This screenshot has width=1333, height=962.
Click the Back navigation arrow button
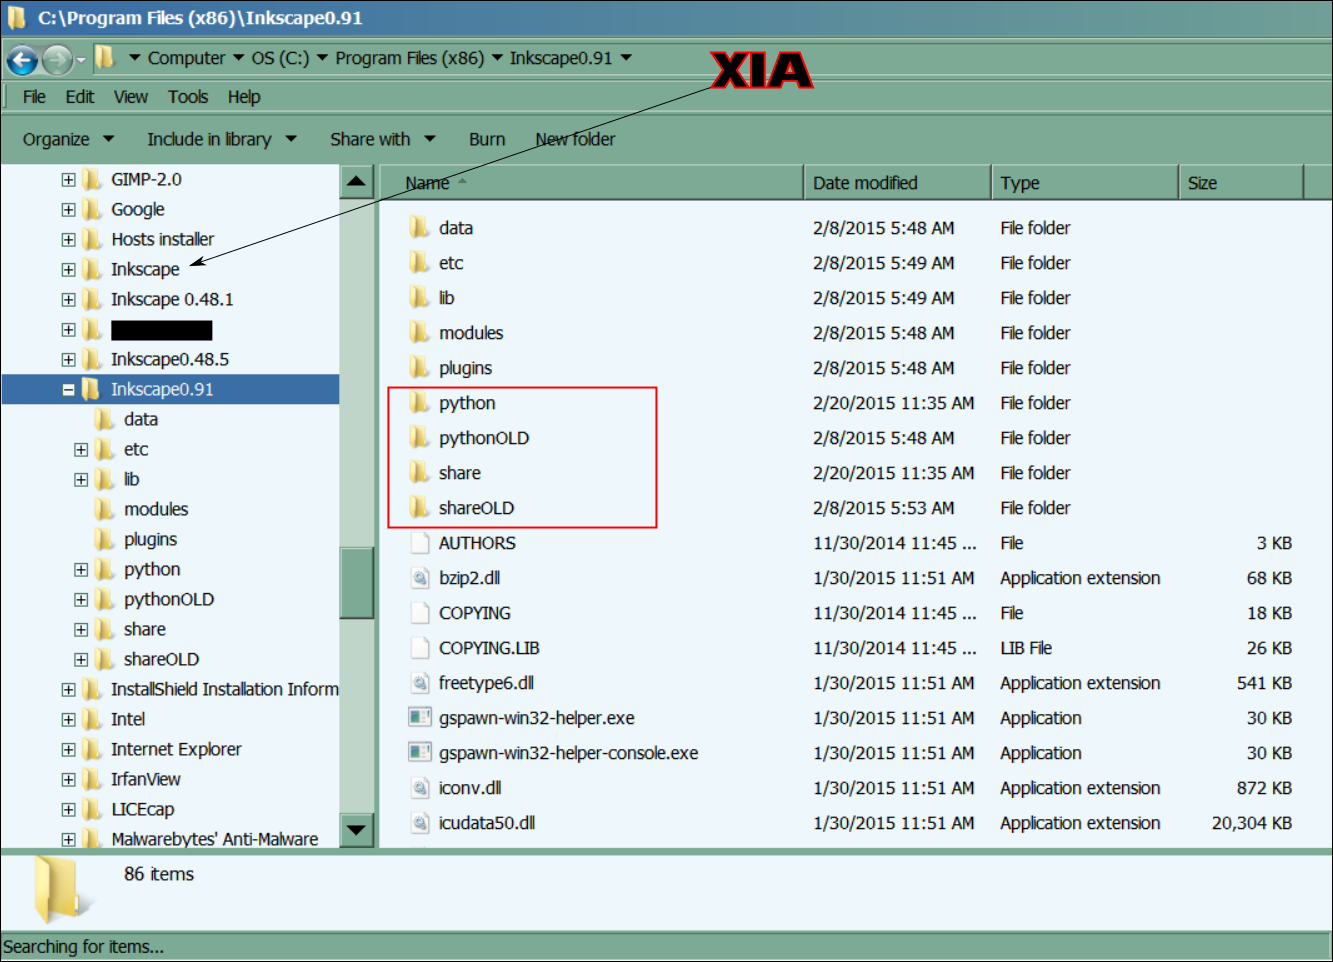coord(22,60)
